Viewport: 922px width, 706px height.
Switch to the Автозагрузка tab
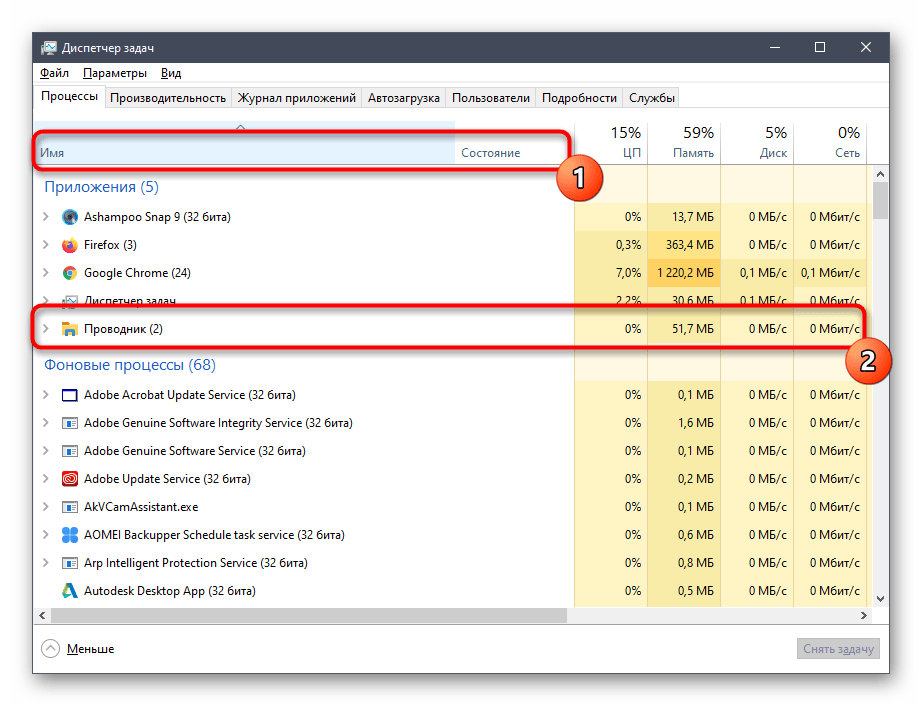tap(404, 98)
